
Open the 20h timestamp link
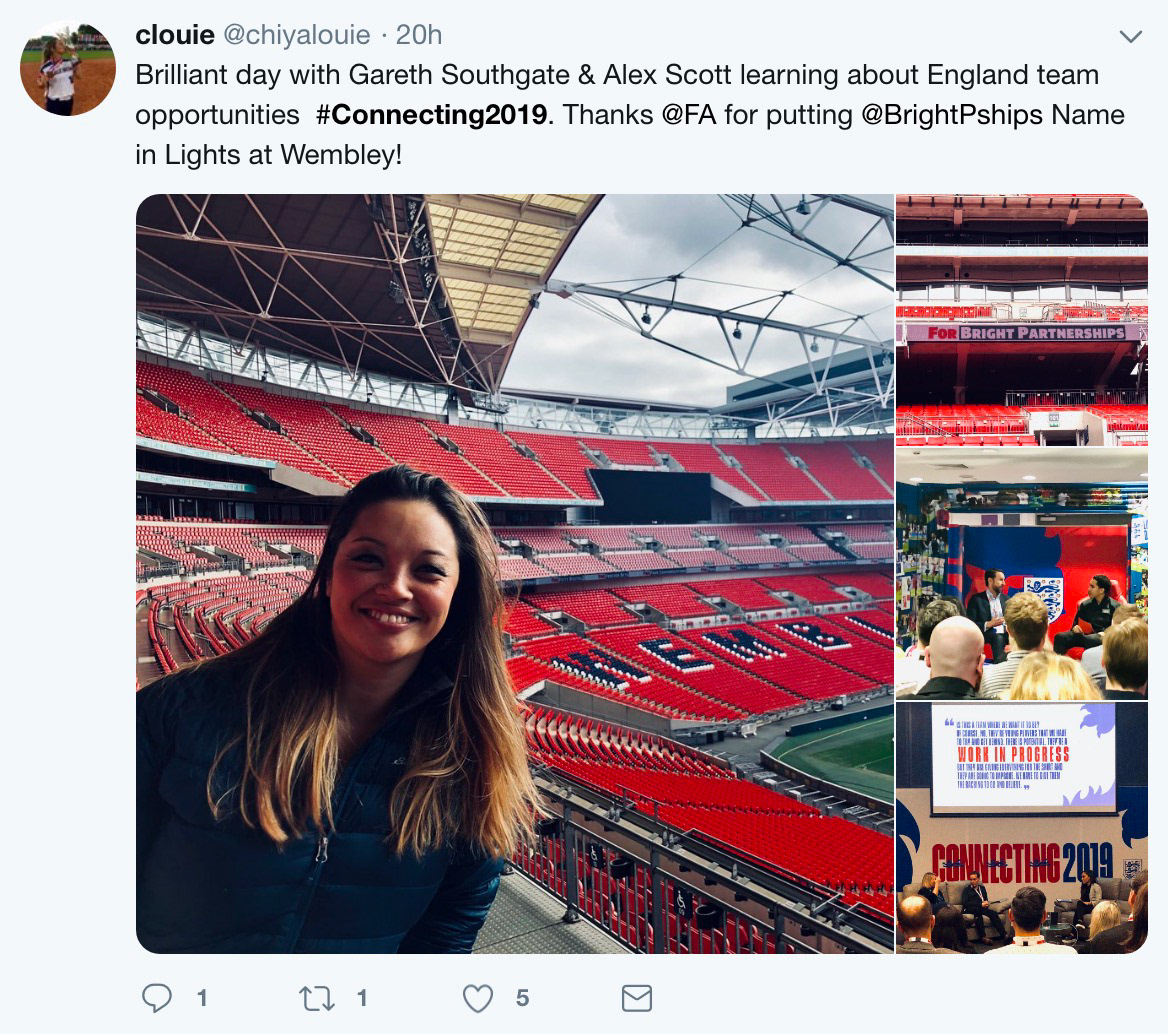419,35
